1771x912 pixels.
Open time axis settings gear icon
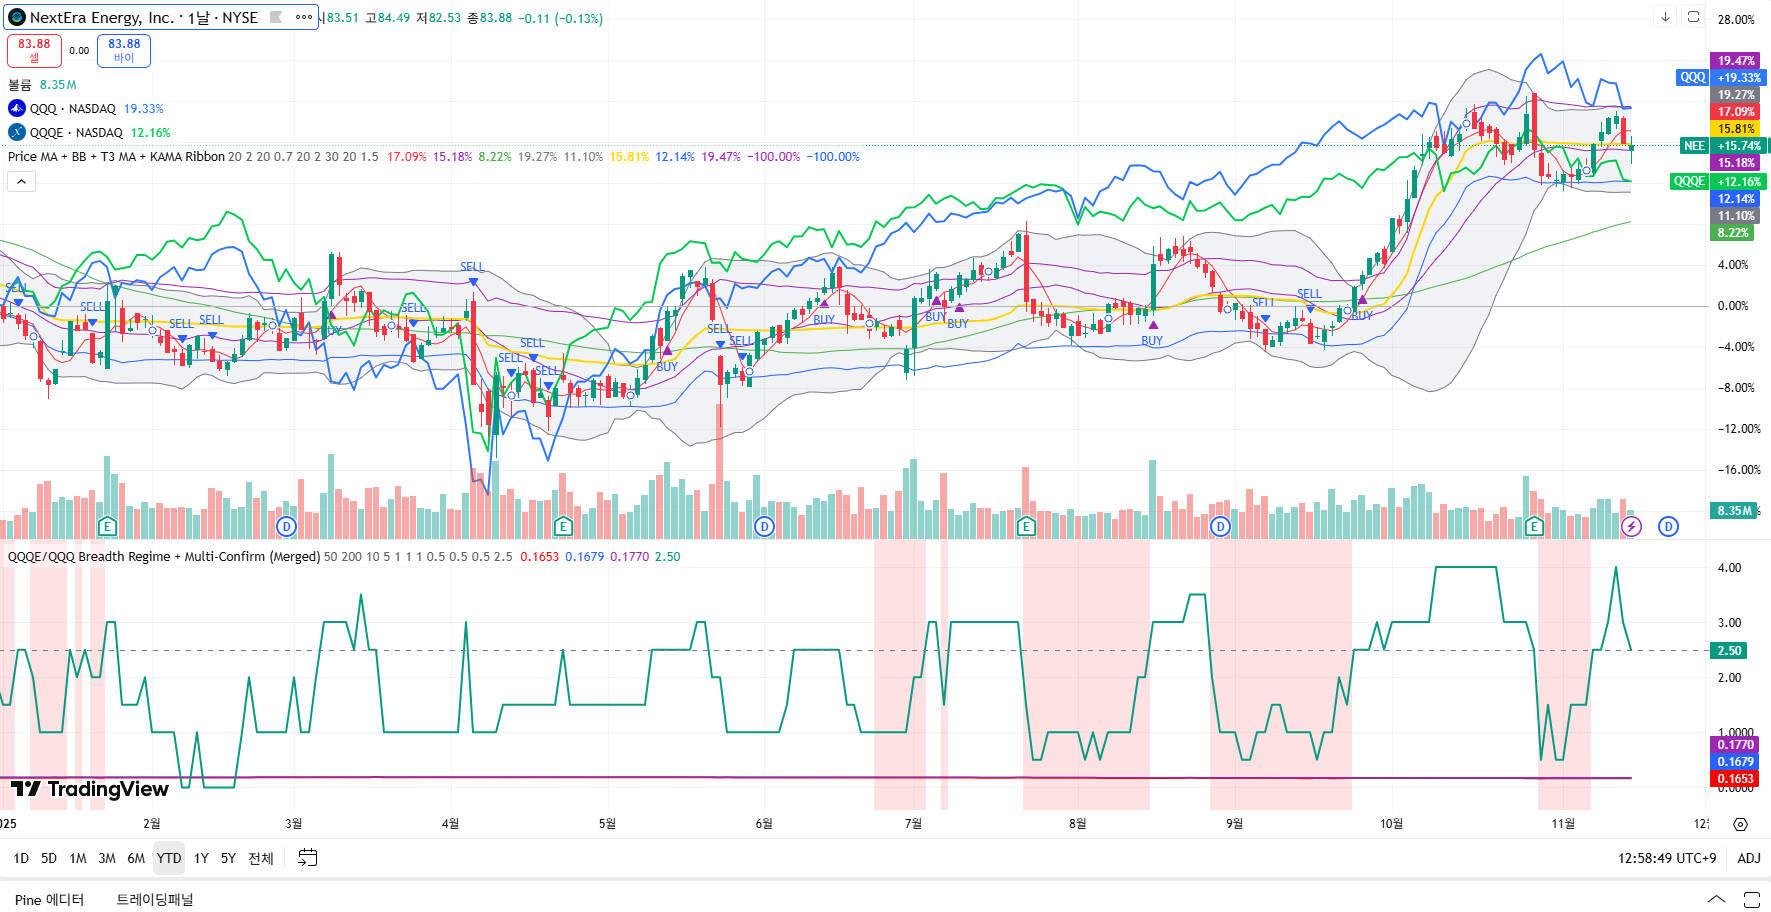click(x=1740, y=824)
